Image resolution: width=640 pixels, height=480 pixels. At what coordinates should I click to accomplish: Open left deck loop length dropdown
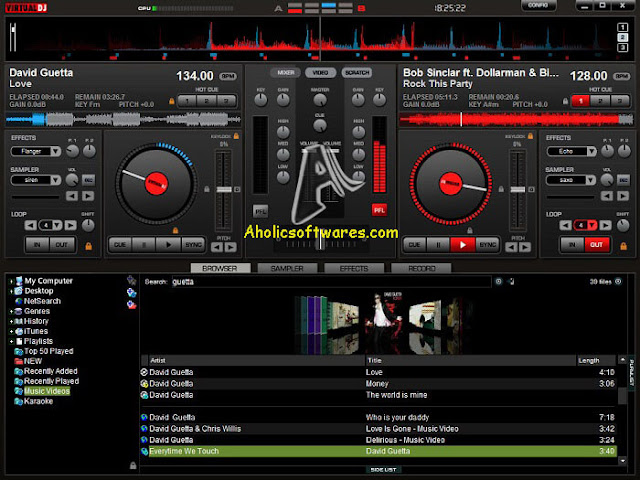(x=57, y=225)
